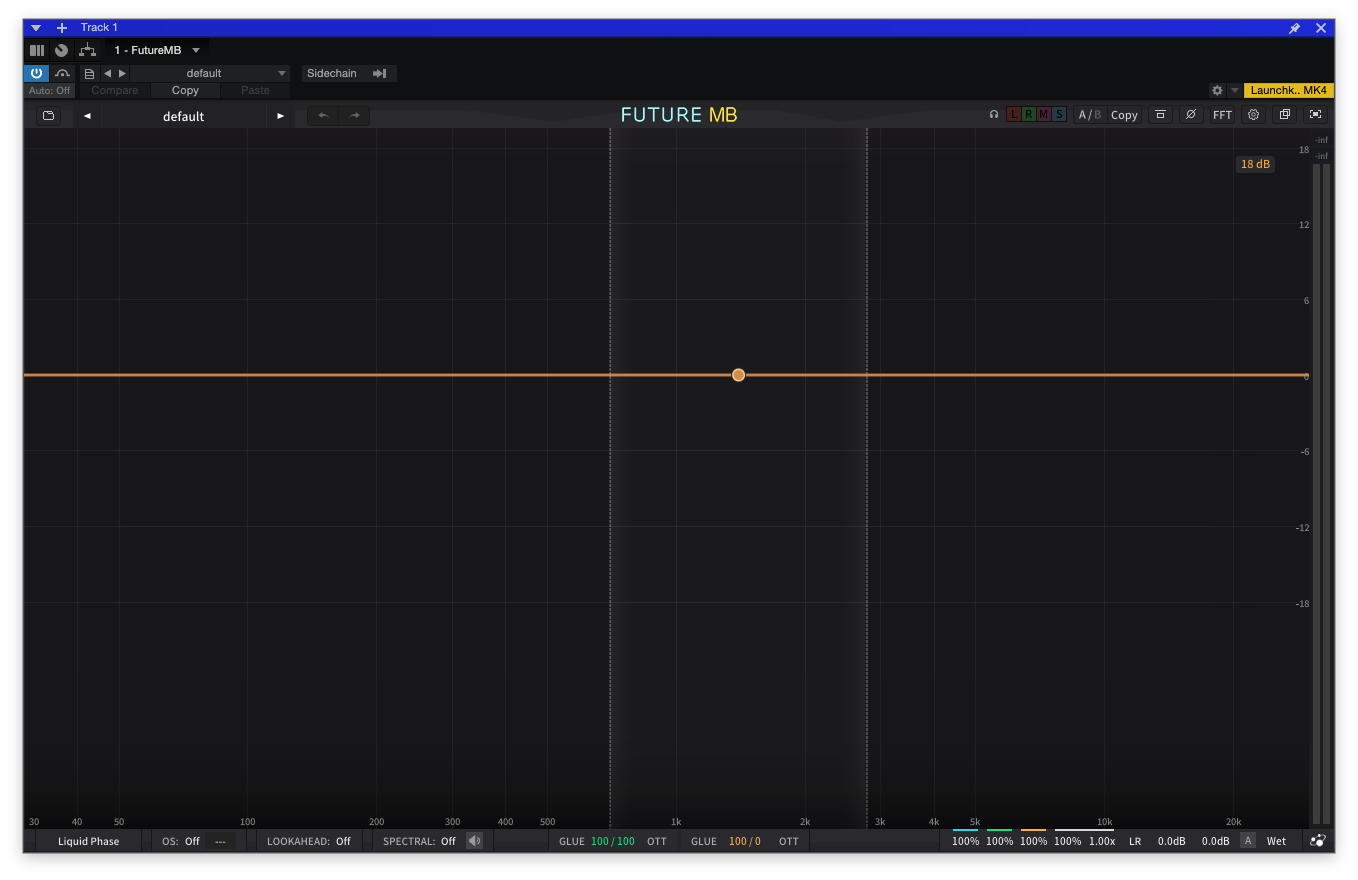Adjust the green-marked 100% value
Screen dimensions: 1358x880
[1000, 841]
